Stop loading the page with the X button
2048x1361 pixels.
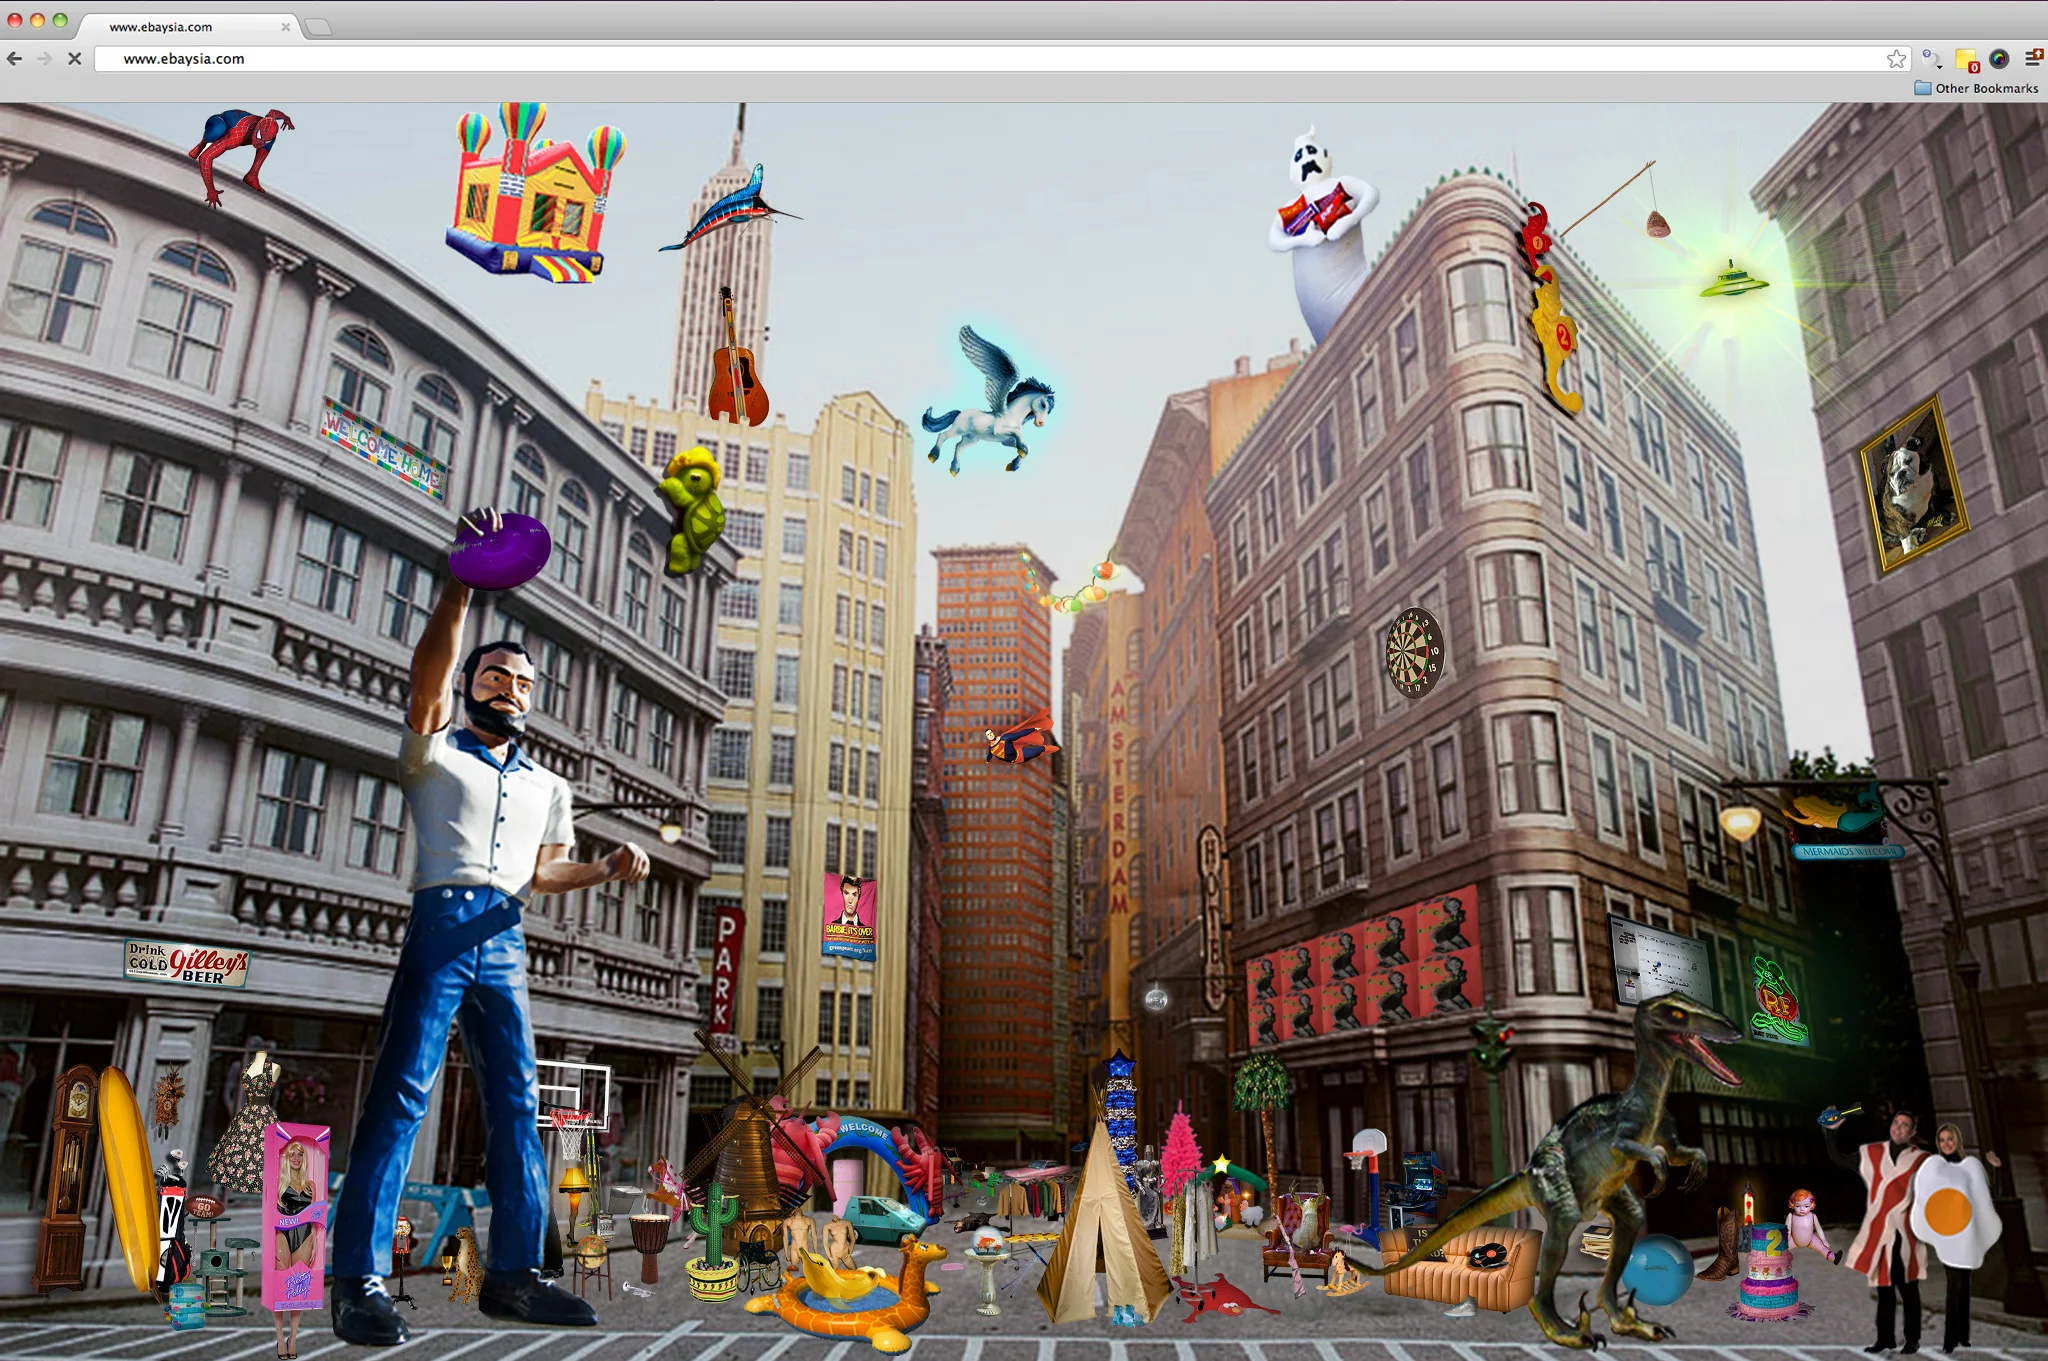point(74,59)
